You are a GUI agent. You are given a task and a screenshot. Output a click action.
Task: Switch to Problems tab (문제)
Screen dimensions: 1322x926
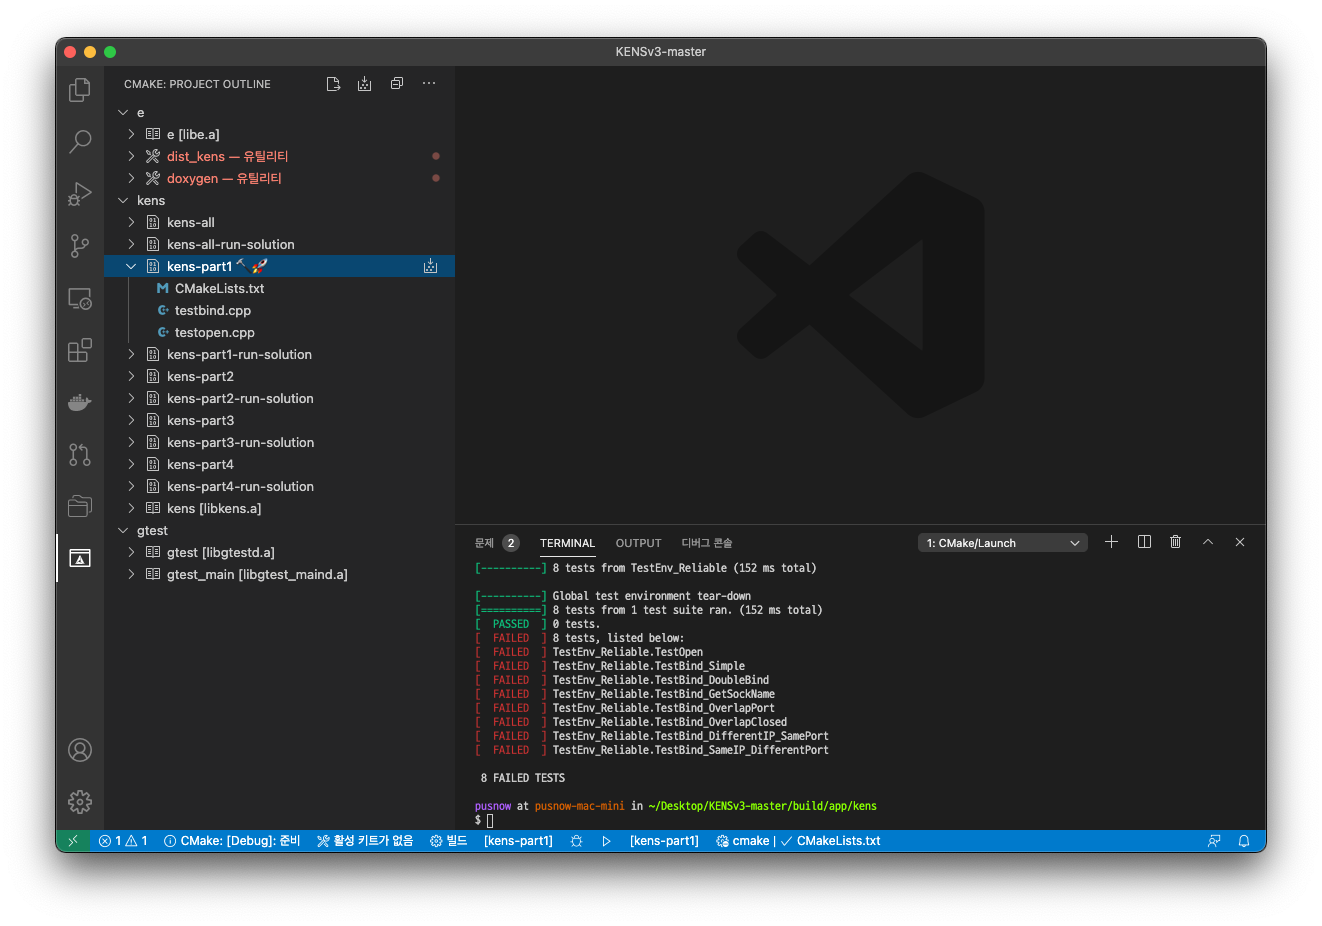pos(496,543)
